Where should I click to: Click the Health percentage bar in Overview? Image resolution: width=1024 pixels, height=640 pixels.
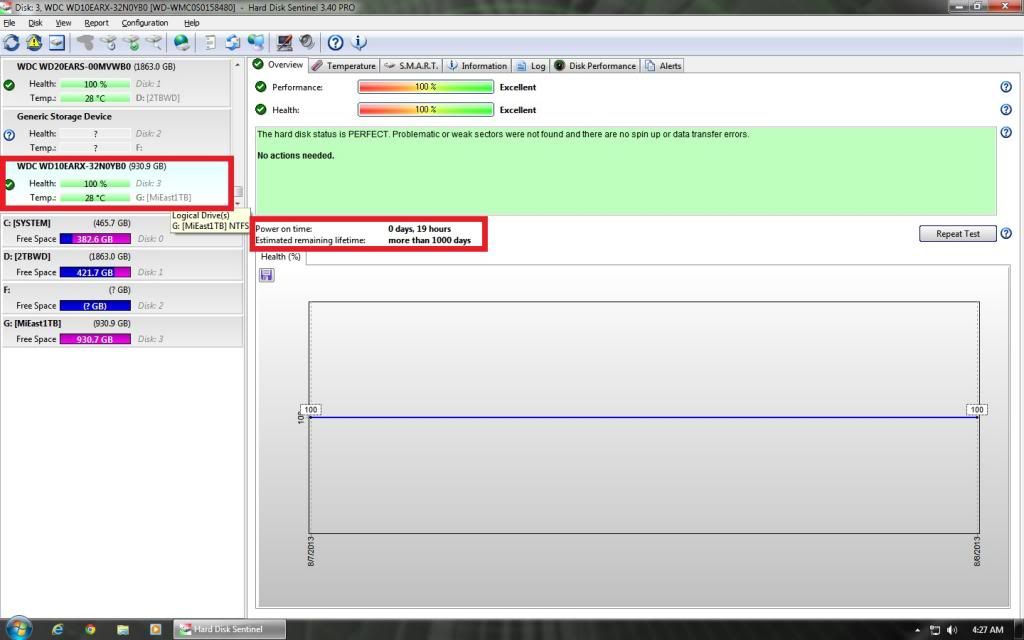[425, 110]
